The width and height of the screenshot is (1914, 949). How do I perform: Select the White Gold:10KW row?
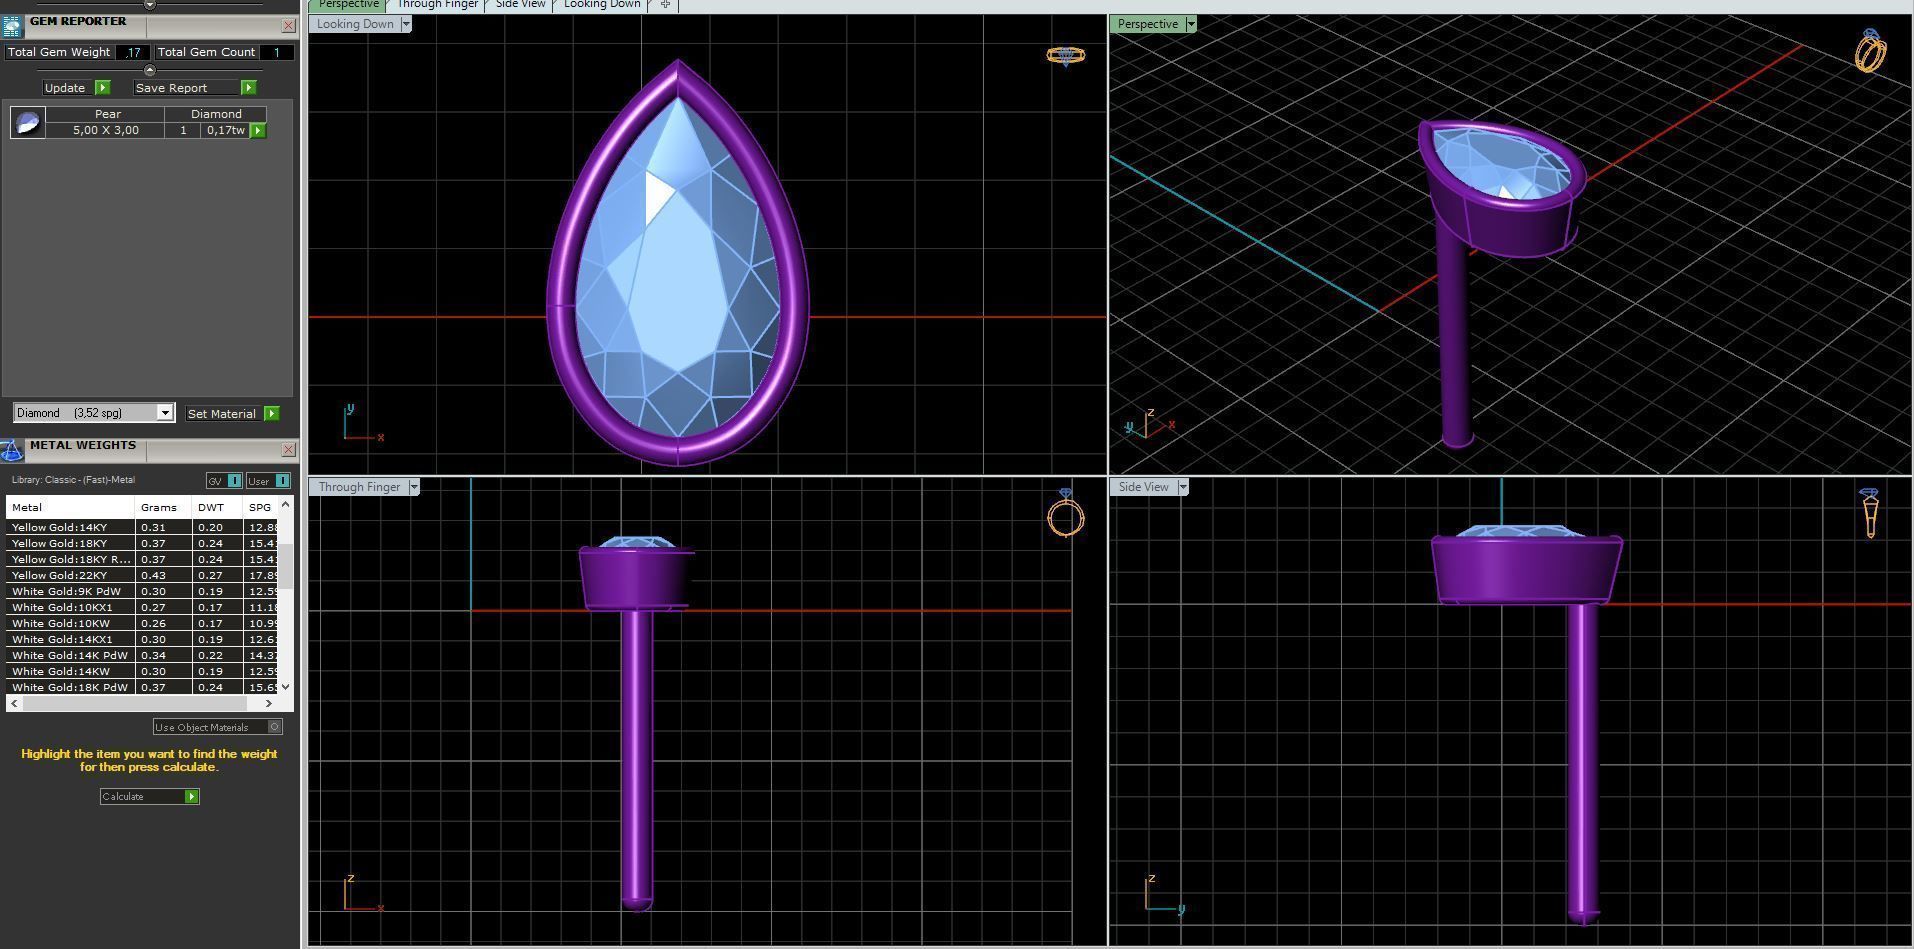click(x=142, y=623)
